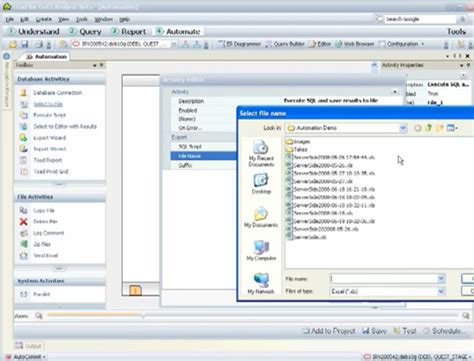Adjust the Zoom slider handle
Image resolution: width=474 pixels, height=361 pixels.
[143, 315]
